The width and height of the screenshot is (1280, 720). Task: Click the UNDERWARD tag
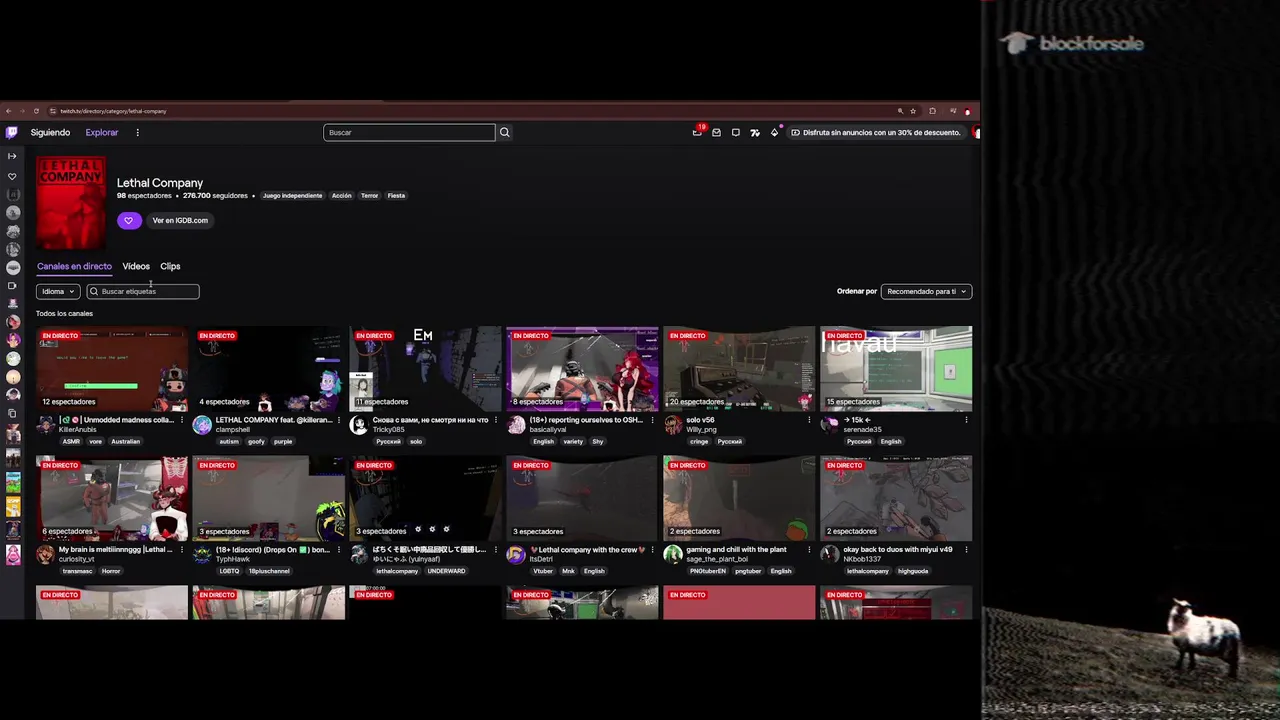tap(446, 571)
